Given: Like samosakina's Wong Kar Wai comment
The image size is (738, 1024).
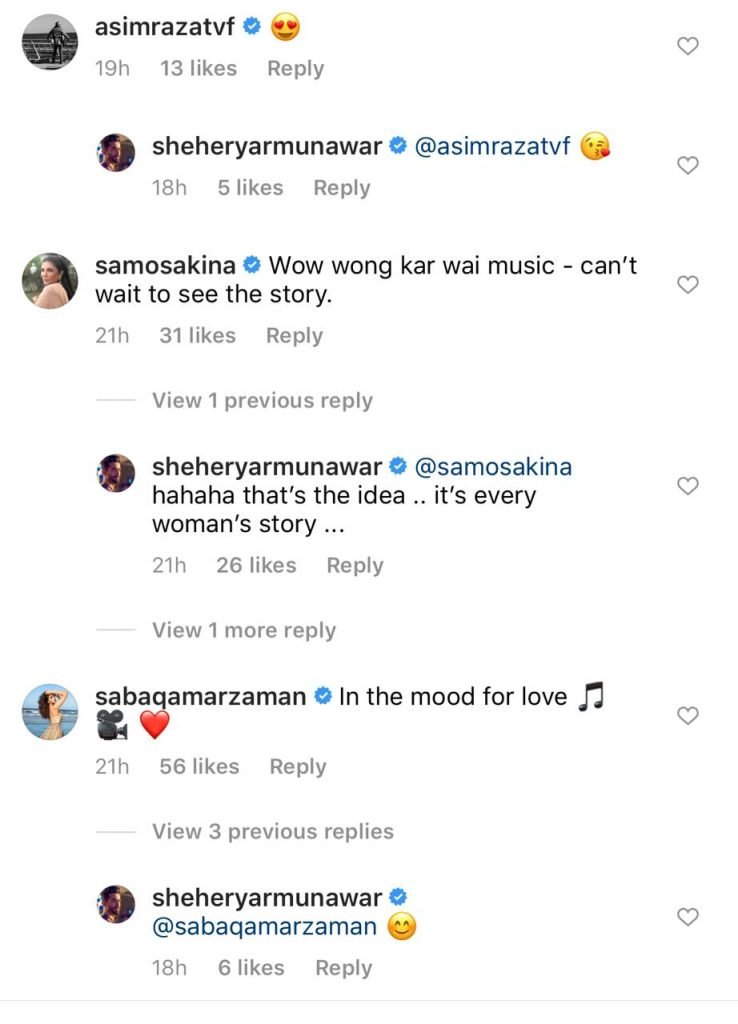Looking at the screenshot, I should point(688,285).
